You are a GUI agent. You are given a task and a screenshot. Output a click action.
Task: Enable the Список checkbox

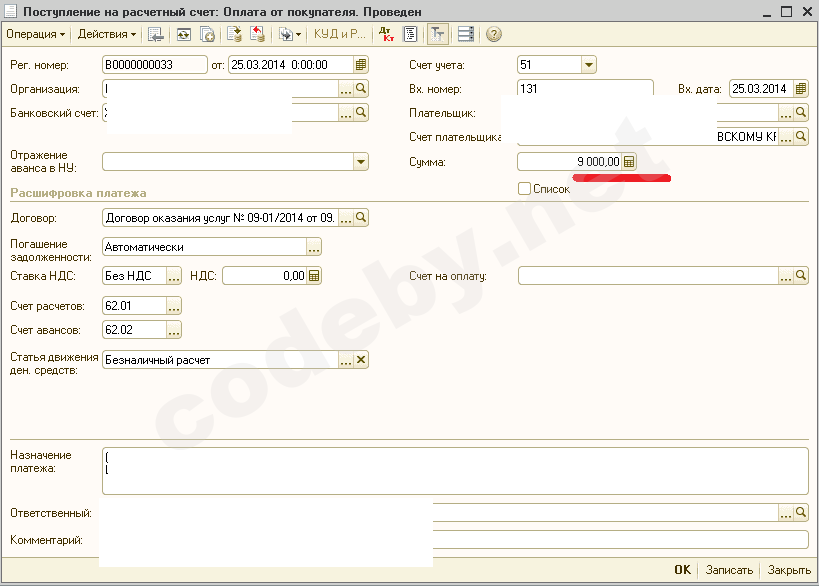click(x=524, y=189)
